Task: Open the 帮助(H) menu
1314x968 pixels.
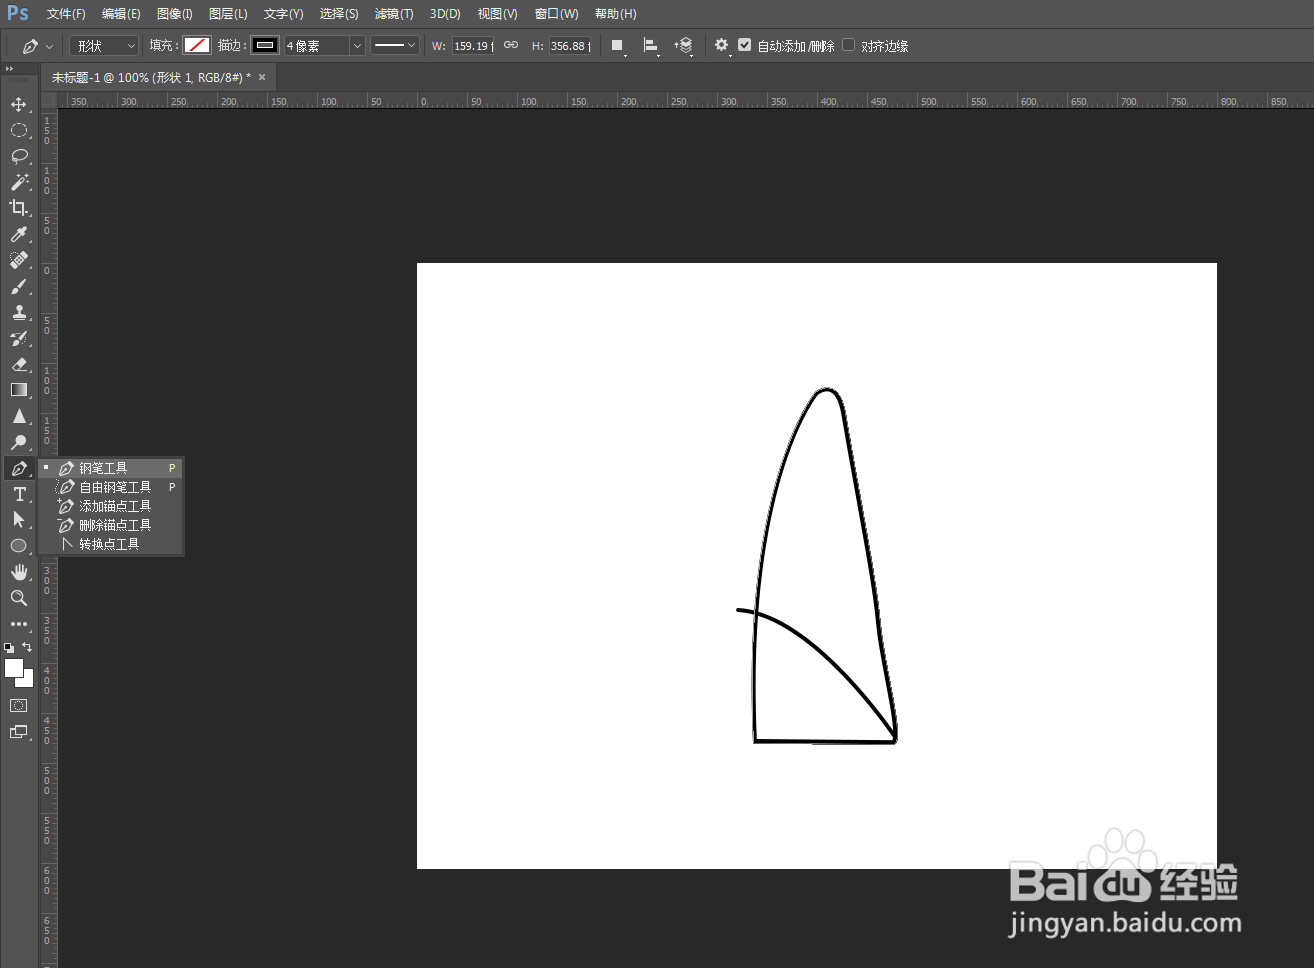Action: point(615,14)
